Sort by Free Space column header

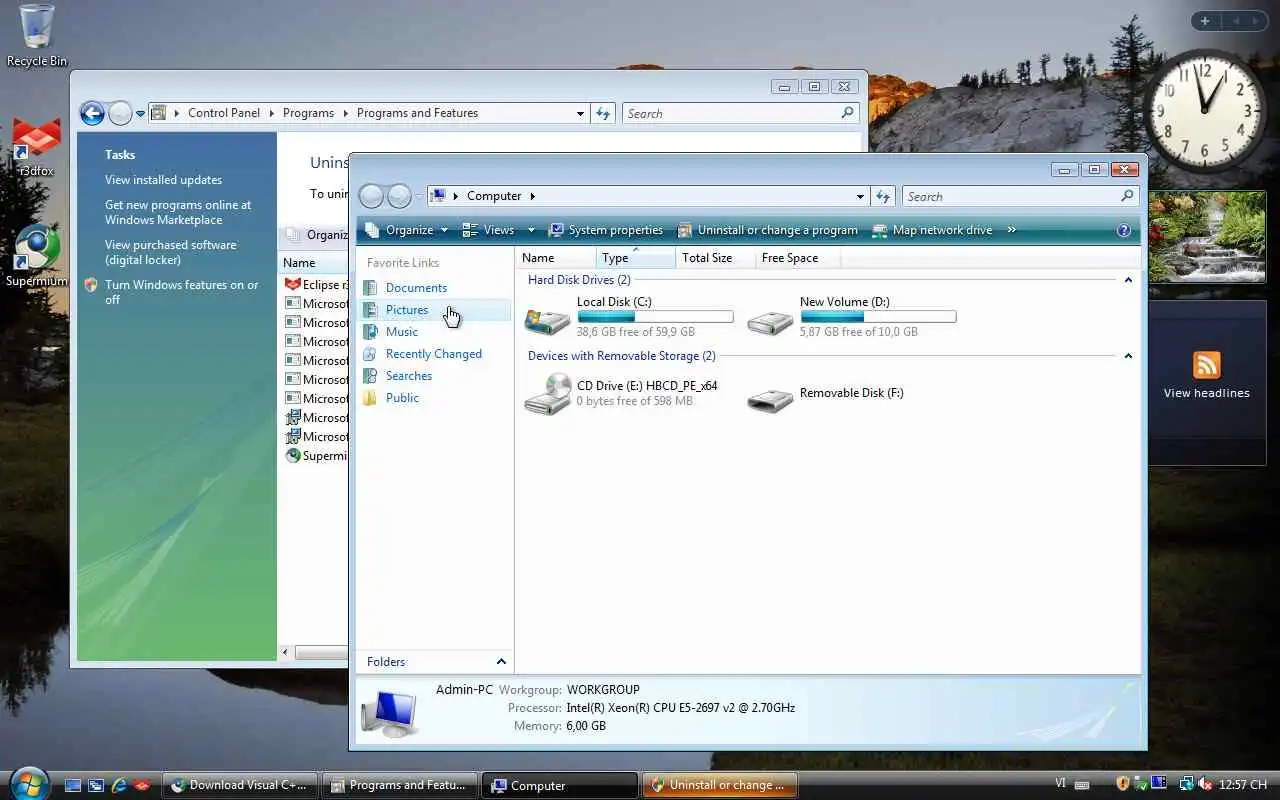tap(797, 258)
